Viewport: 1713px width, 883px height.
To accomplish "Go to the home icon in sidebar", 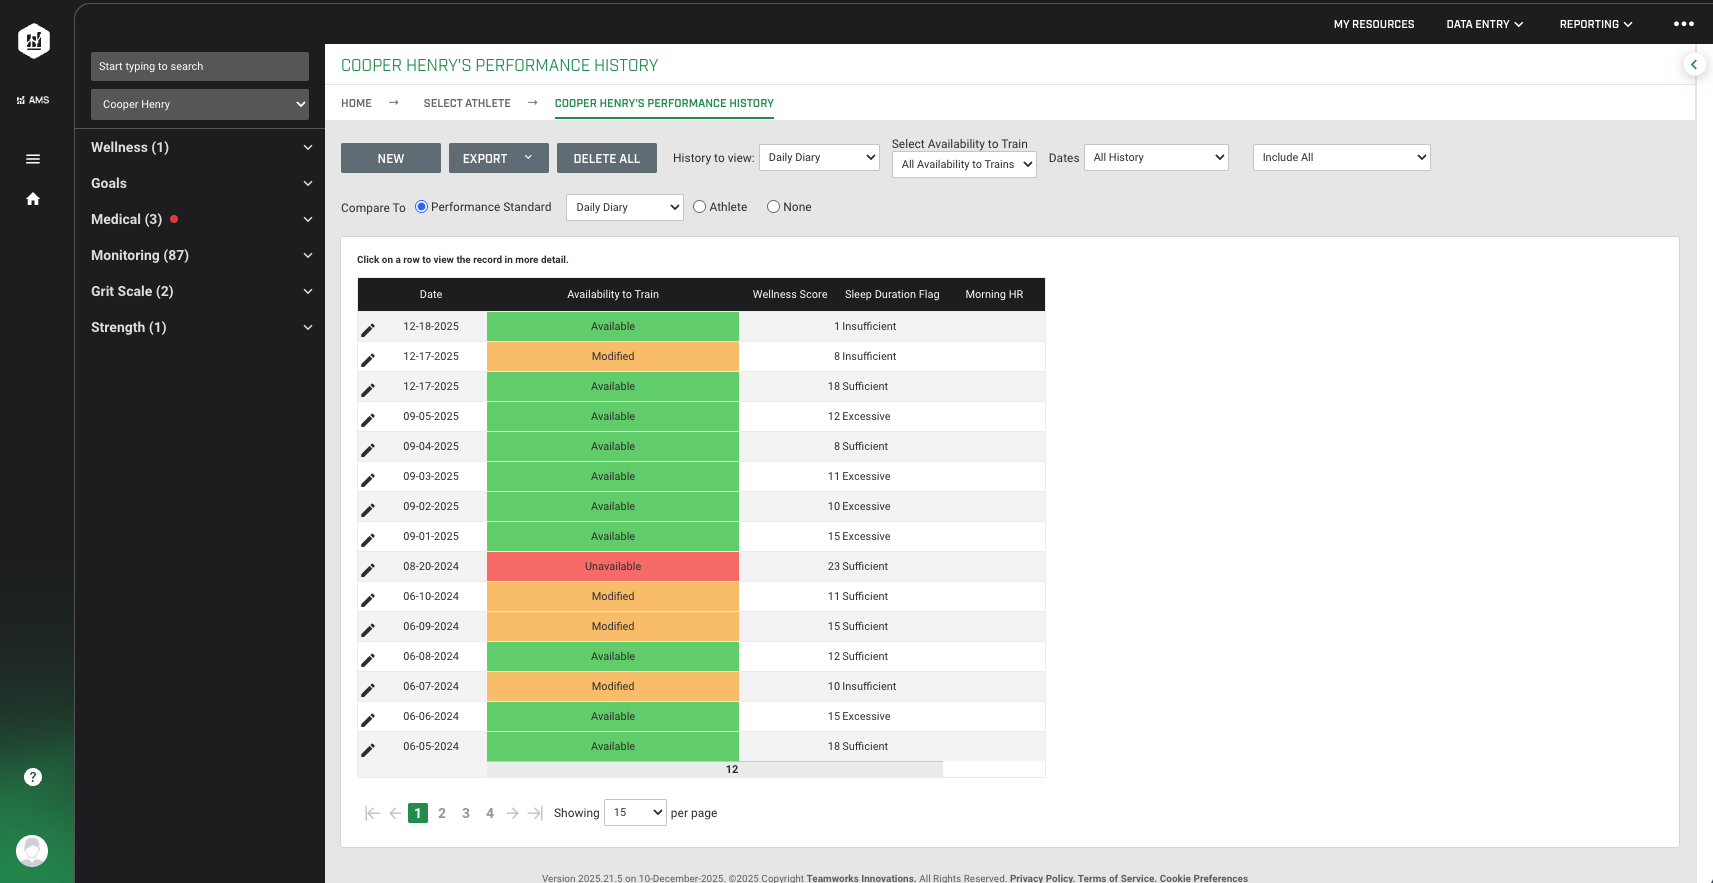I will click(x=33, y=199).
